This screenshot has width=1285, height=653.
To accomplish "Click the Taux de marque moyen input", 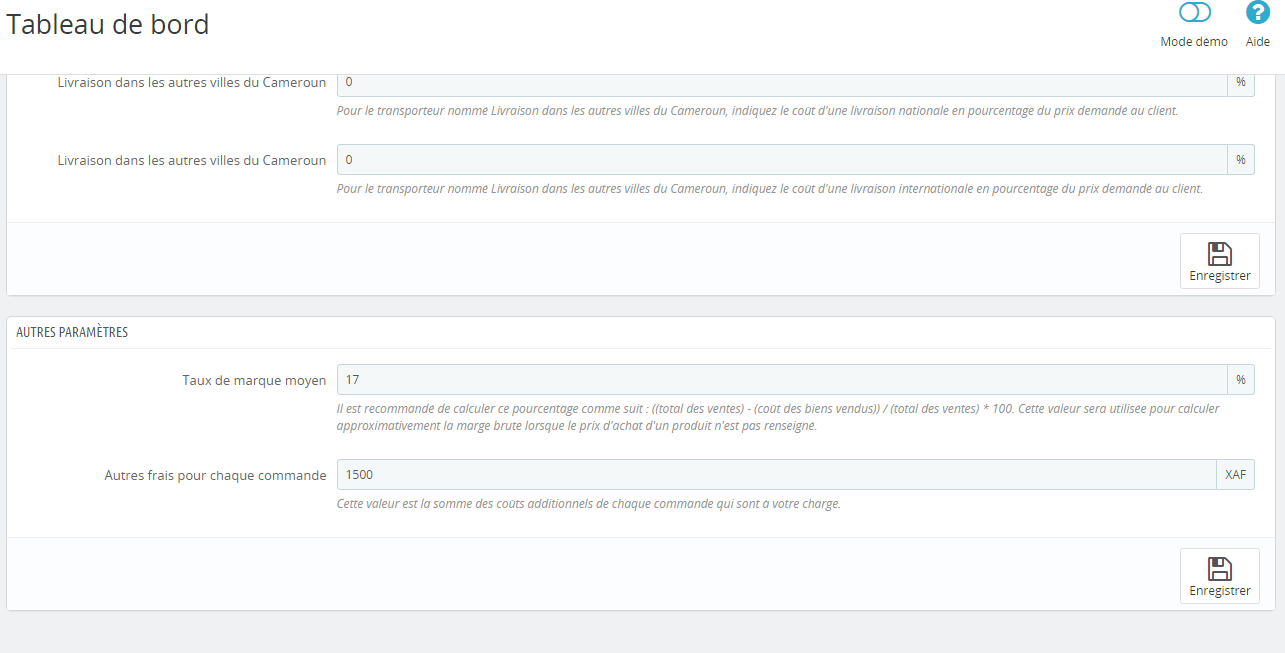I will (782, 380).
